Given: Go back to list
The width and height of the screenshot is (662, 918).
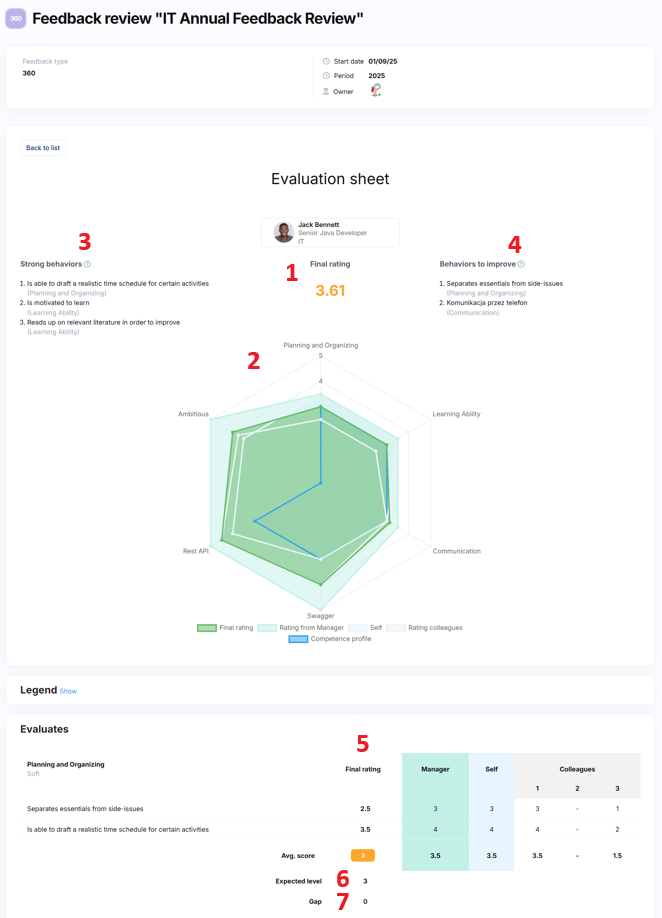Looking at the screenshot, I should click(x=43, y=148).
